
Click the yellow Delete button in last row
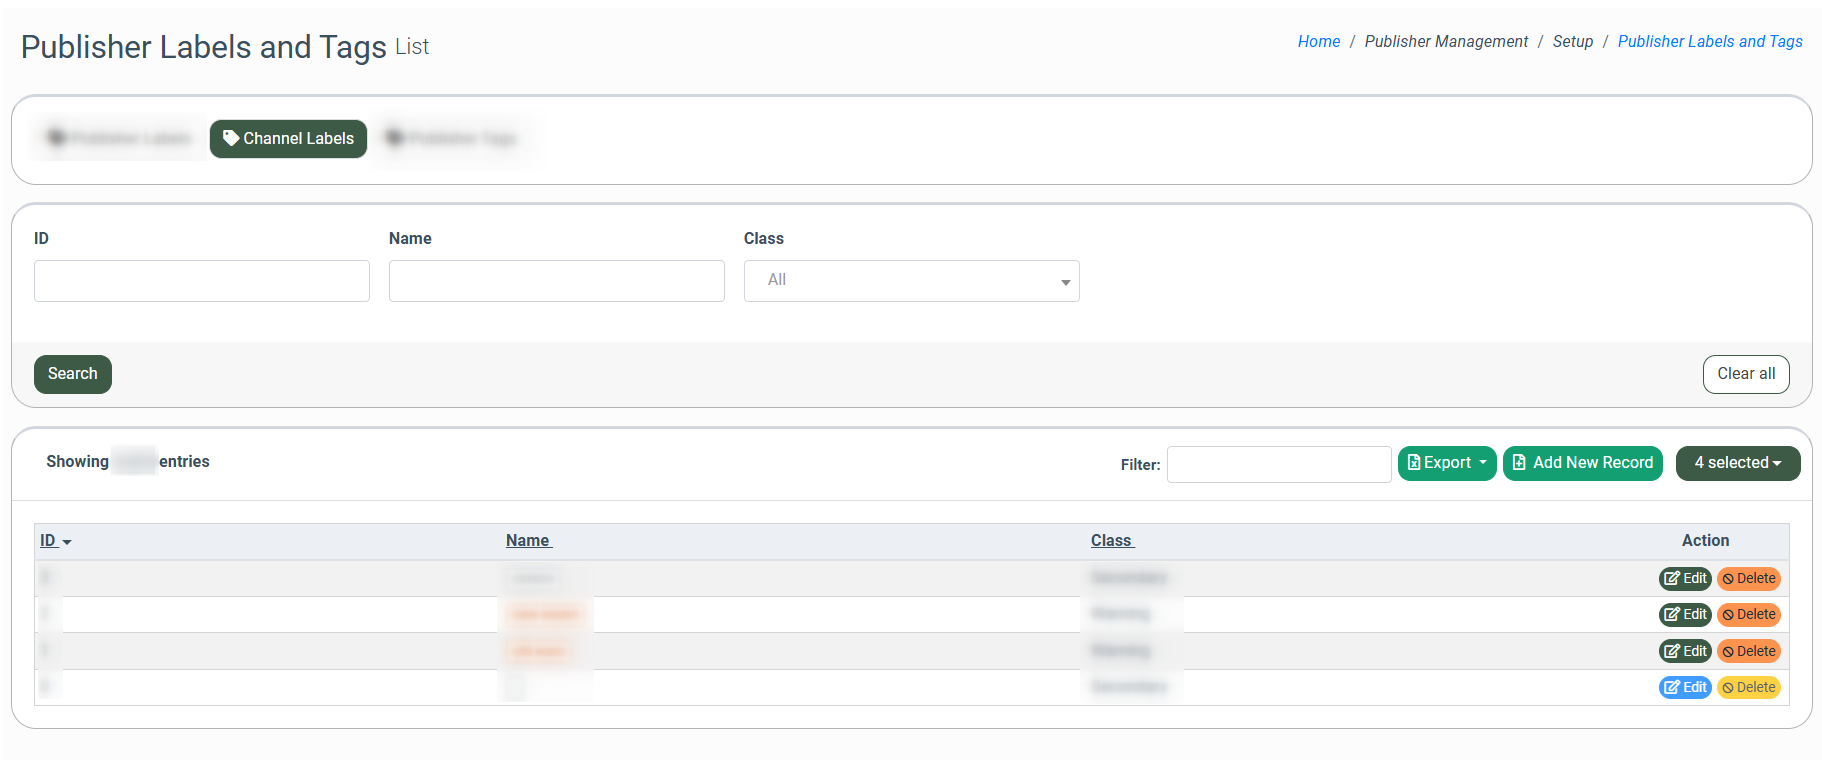[1748, 688]
